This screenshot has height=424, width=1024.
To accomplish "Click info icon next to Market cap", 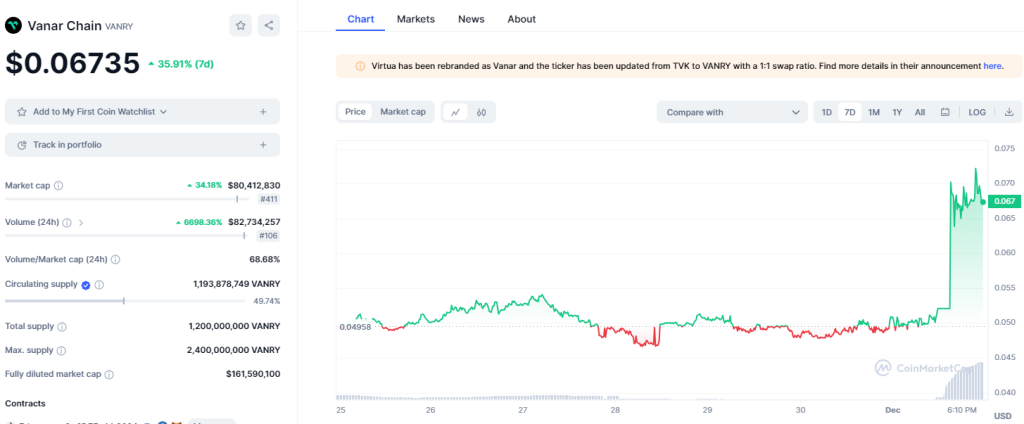I will pos(59,186).
